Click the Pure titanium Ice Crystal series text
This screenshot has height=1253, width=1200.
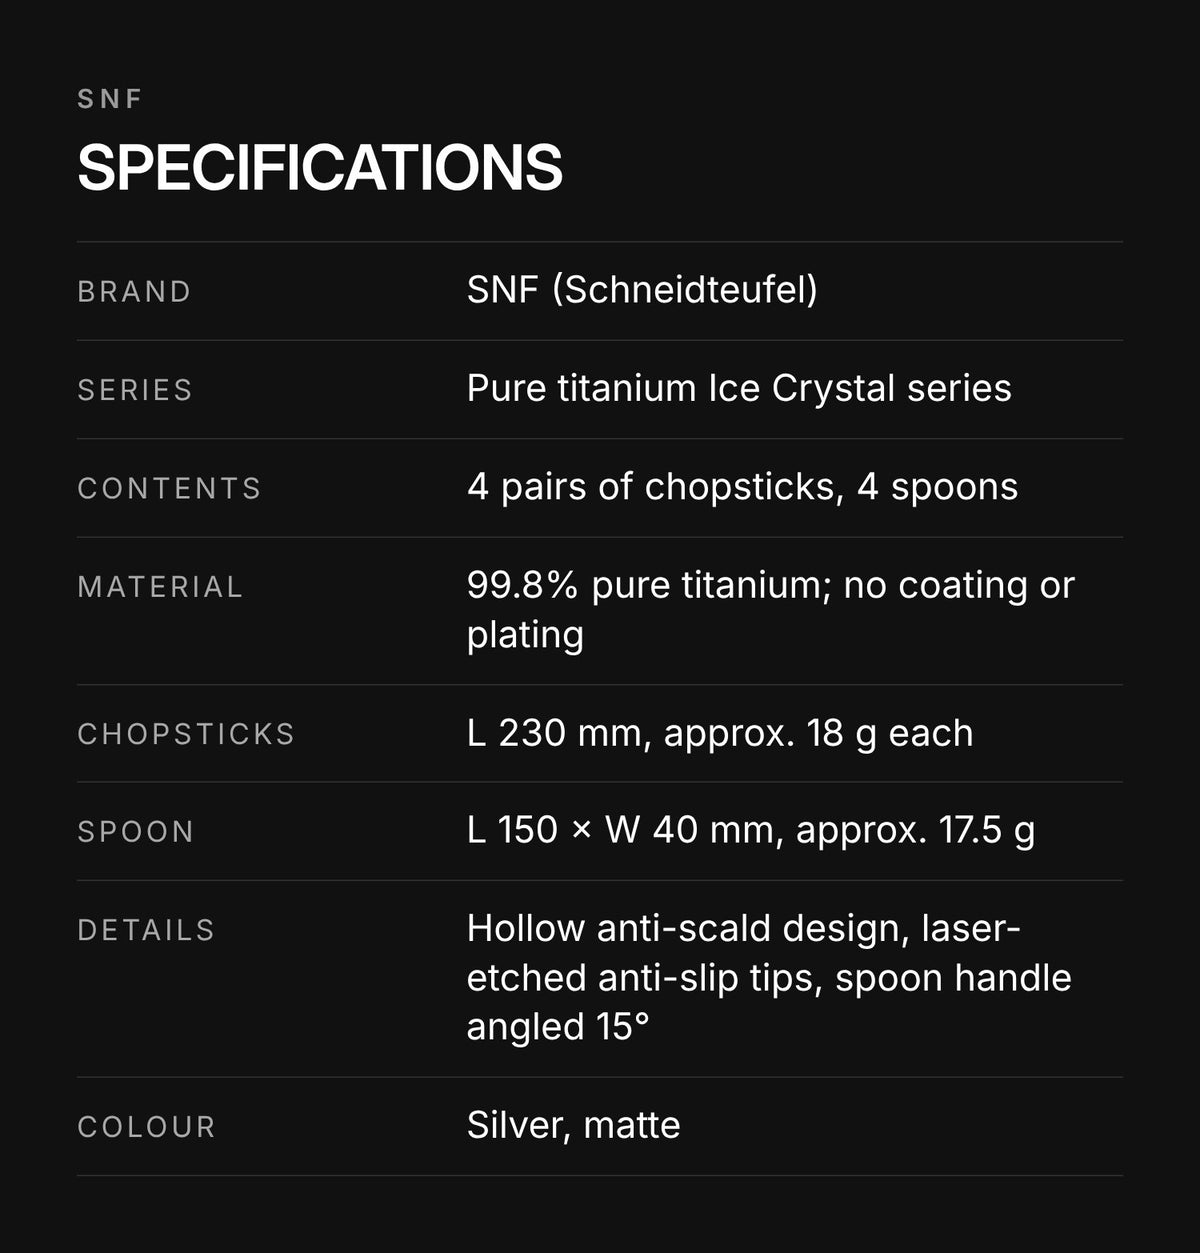(x=739, y=388)
